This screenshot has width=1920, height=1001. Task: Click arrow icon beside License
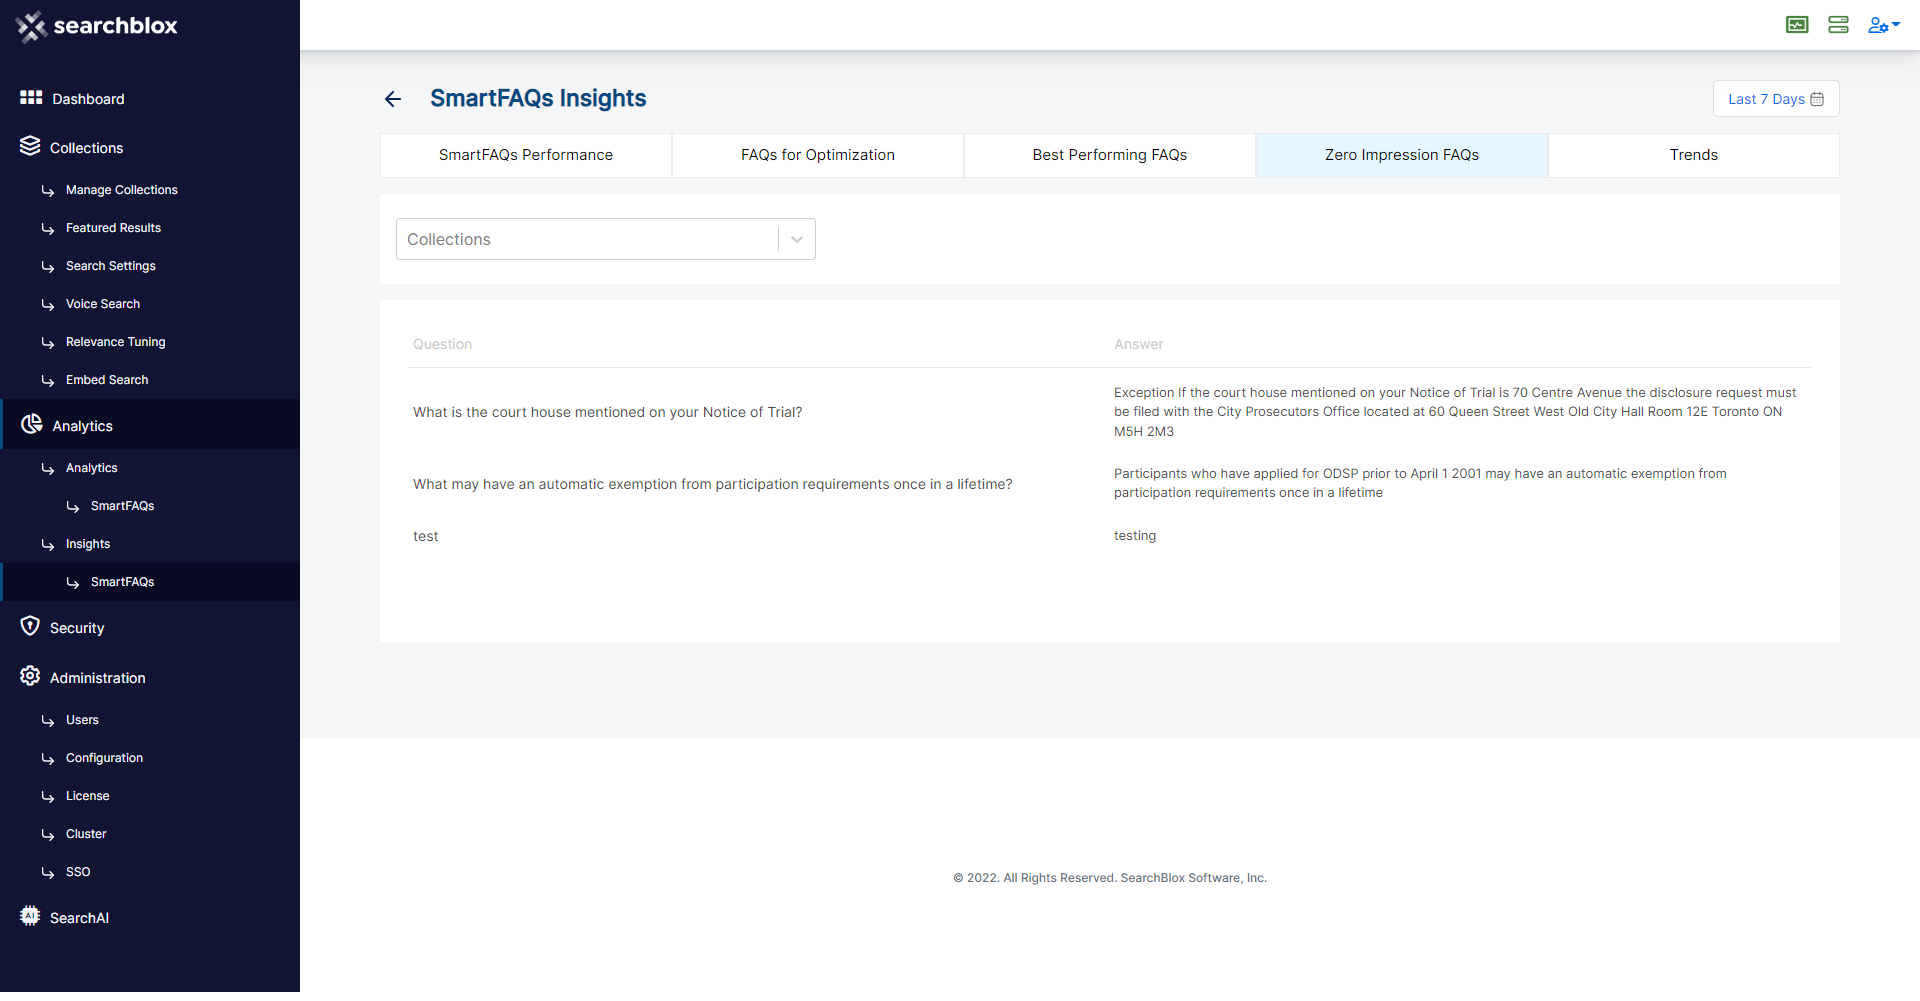48,797
